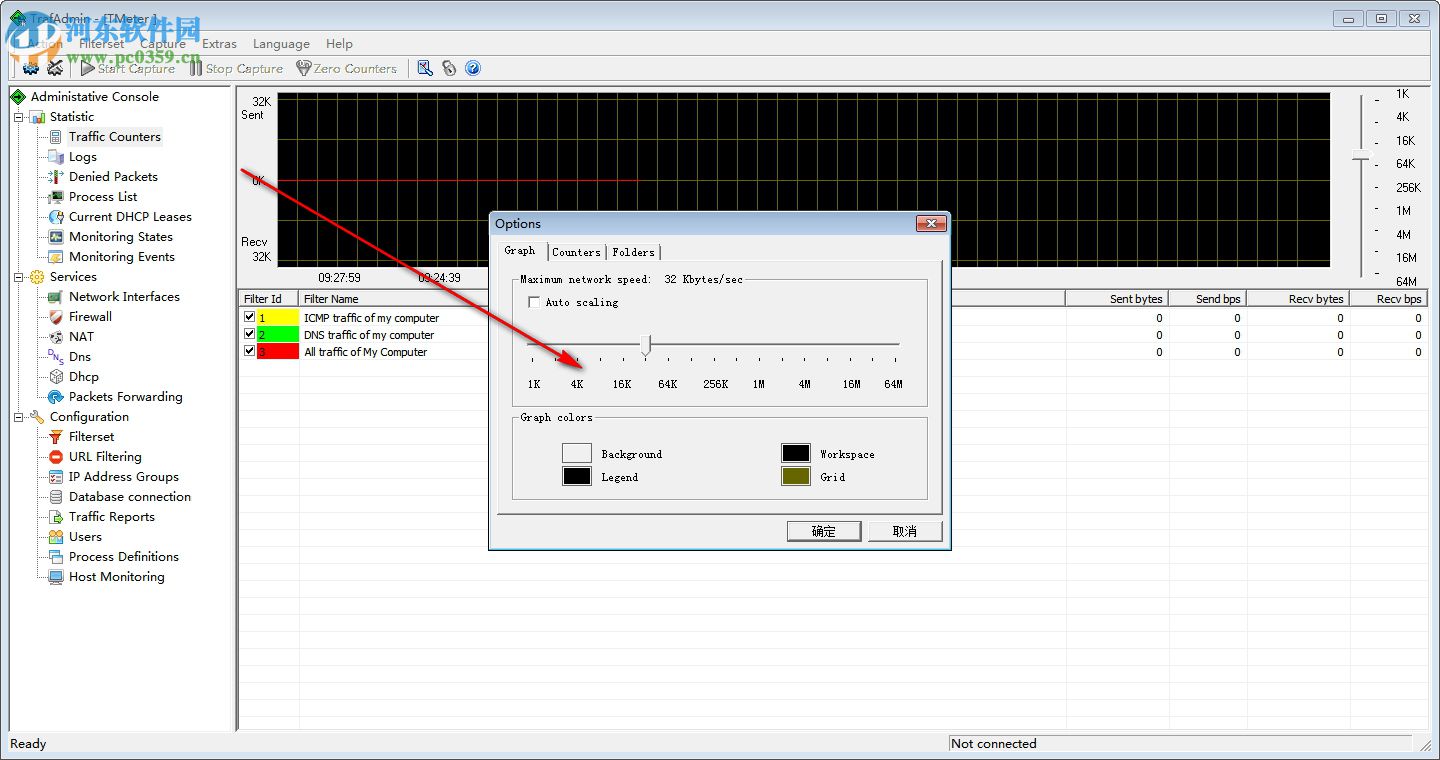Collapse the Configuration tree node
Viewport: 1440px width, 760px height.
[x=18, y=417]
